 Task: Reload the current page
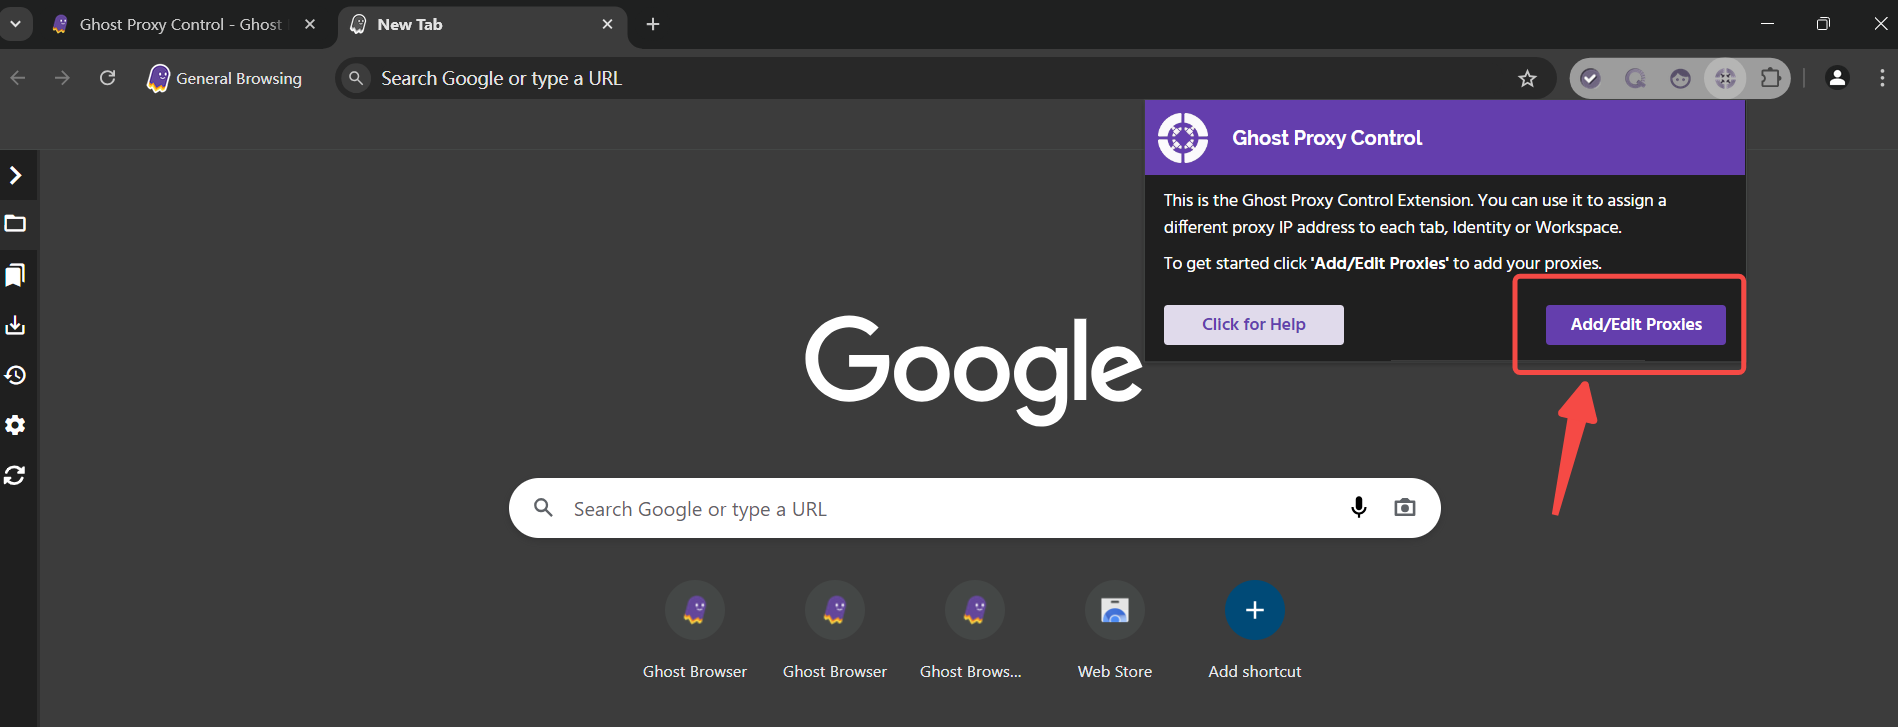(108, 78)
